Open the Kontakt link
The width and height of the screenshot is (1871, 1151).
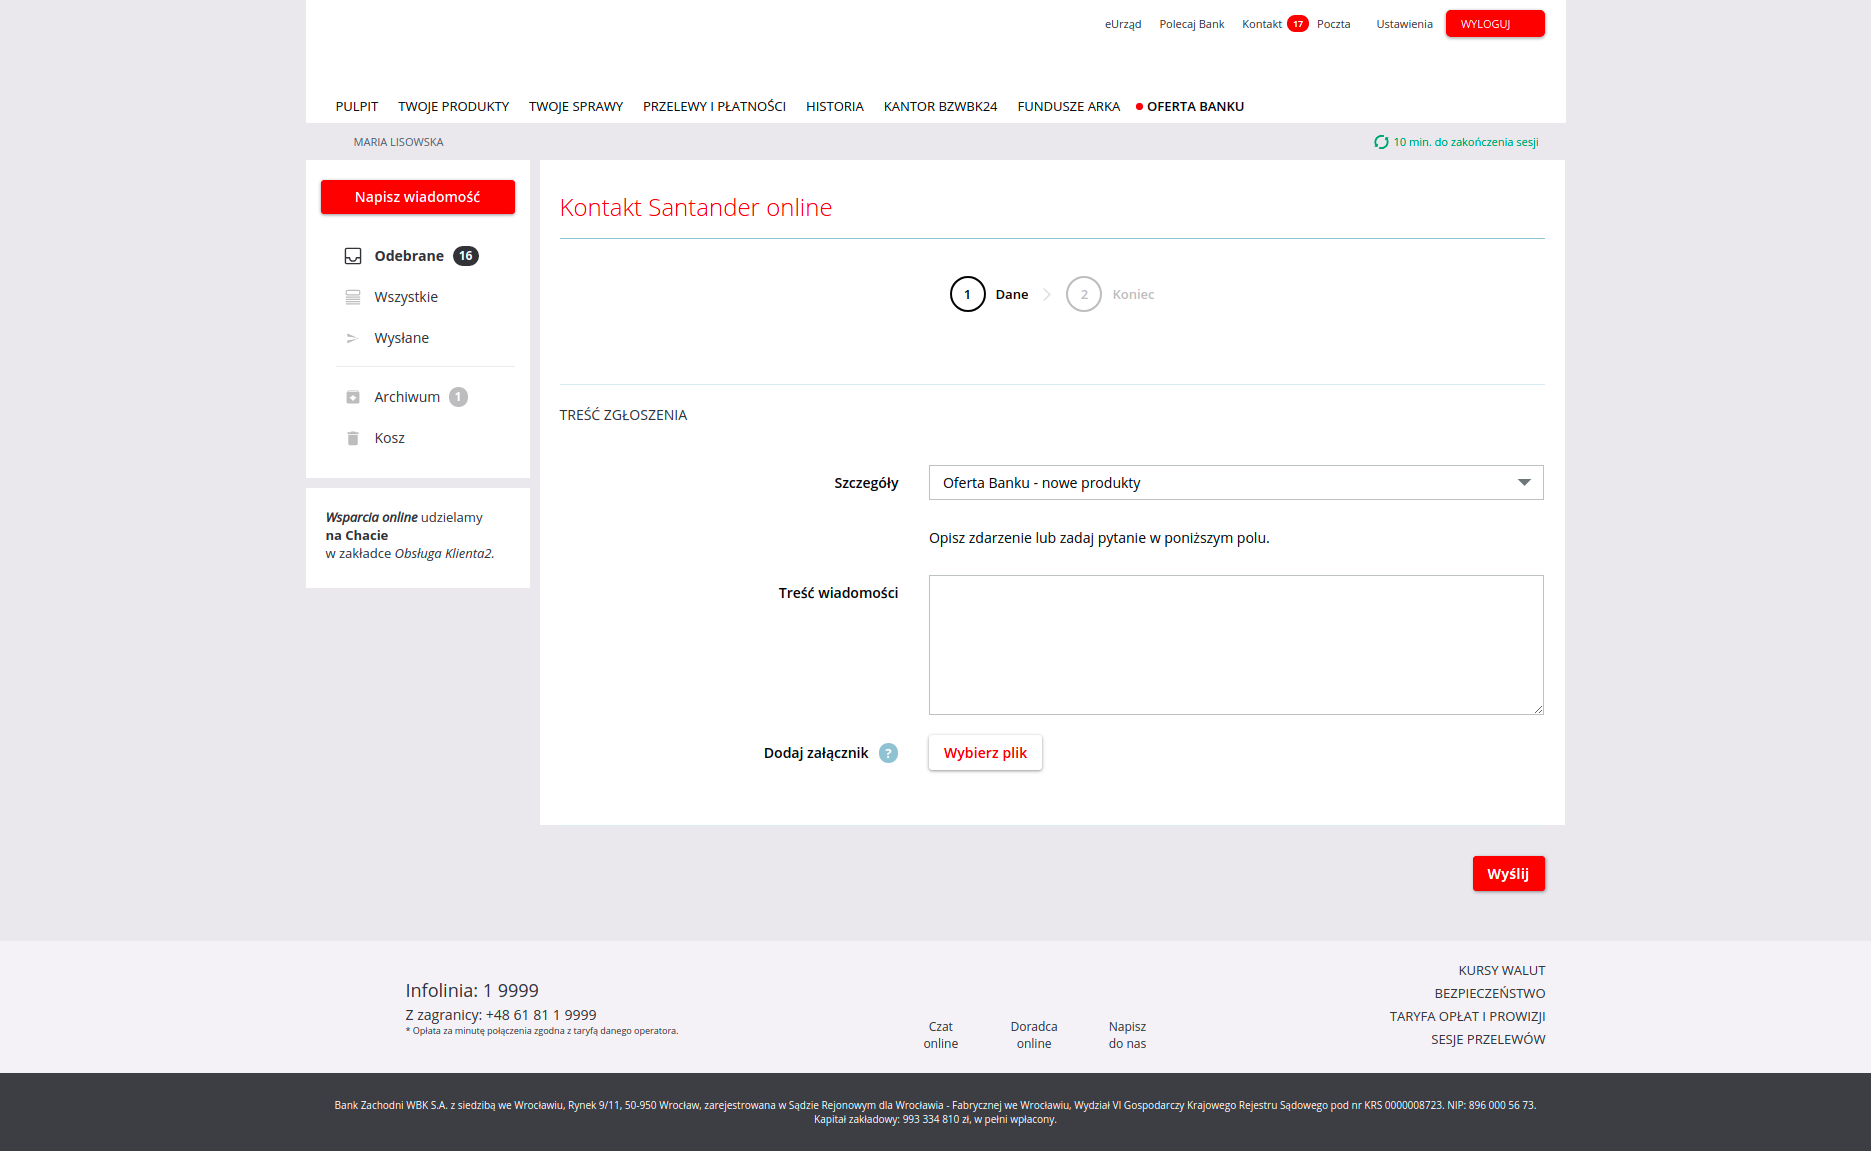[1262, 24]
